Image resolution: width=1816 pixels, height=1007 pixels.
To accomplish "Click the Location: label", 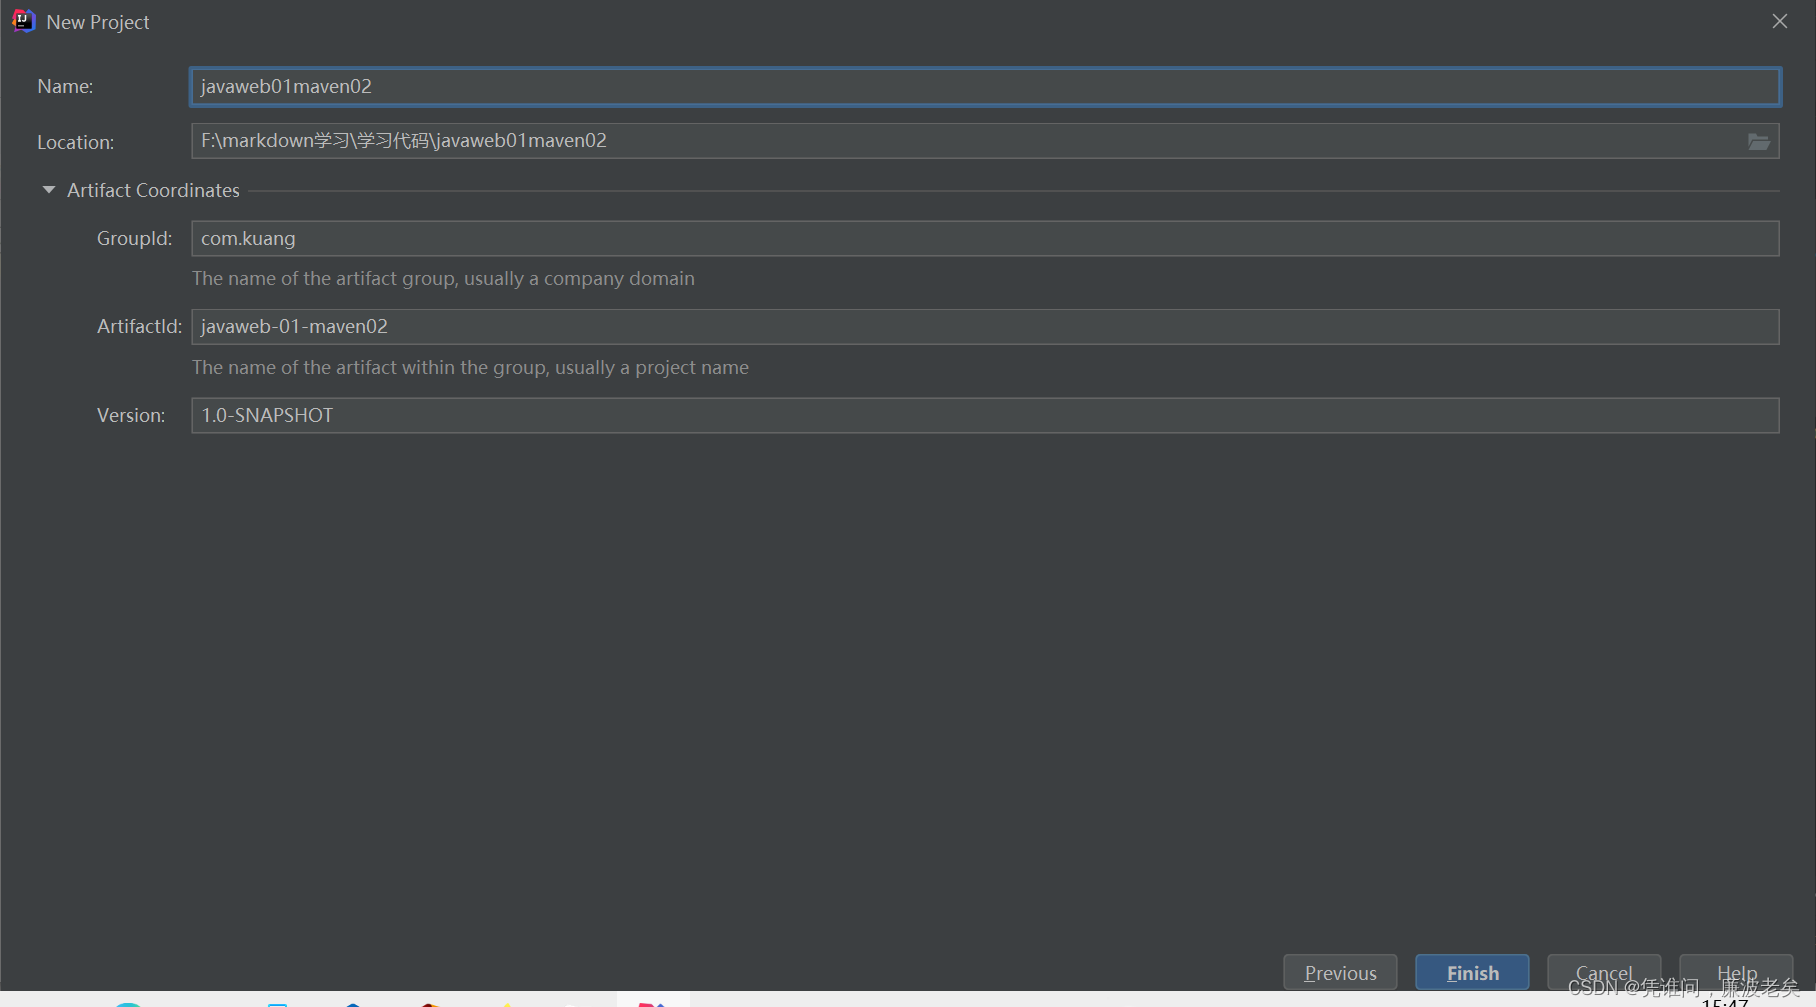I will point(76,142).
